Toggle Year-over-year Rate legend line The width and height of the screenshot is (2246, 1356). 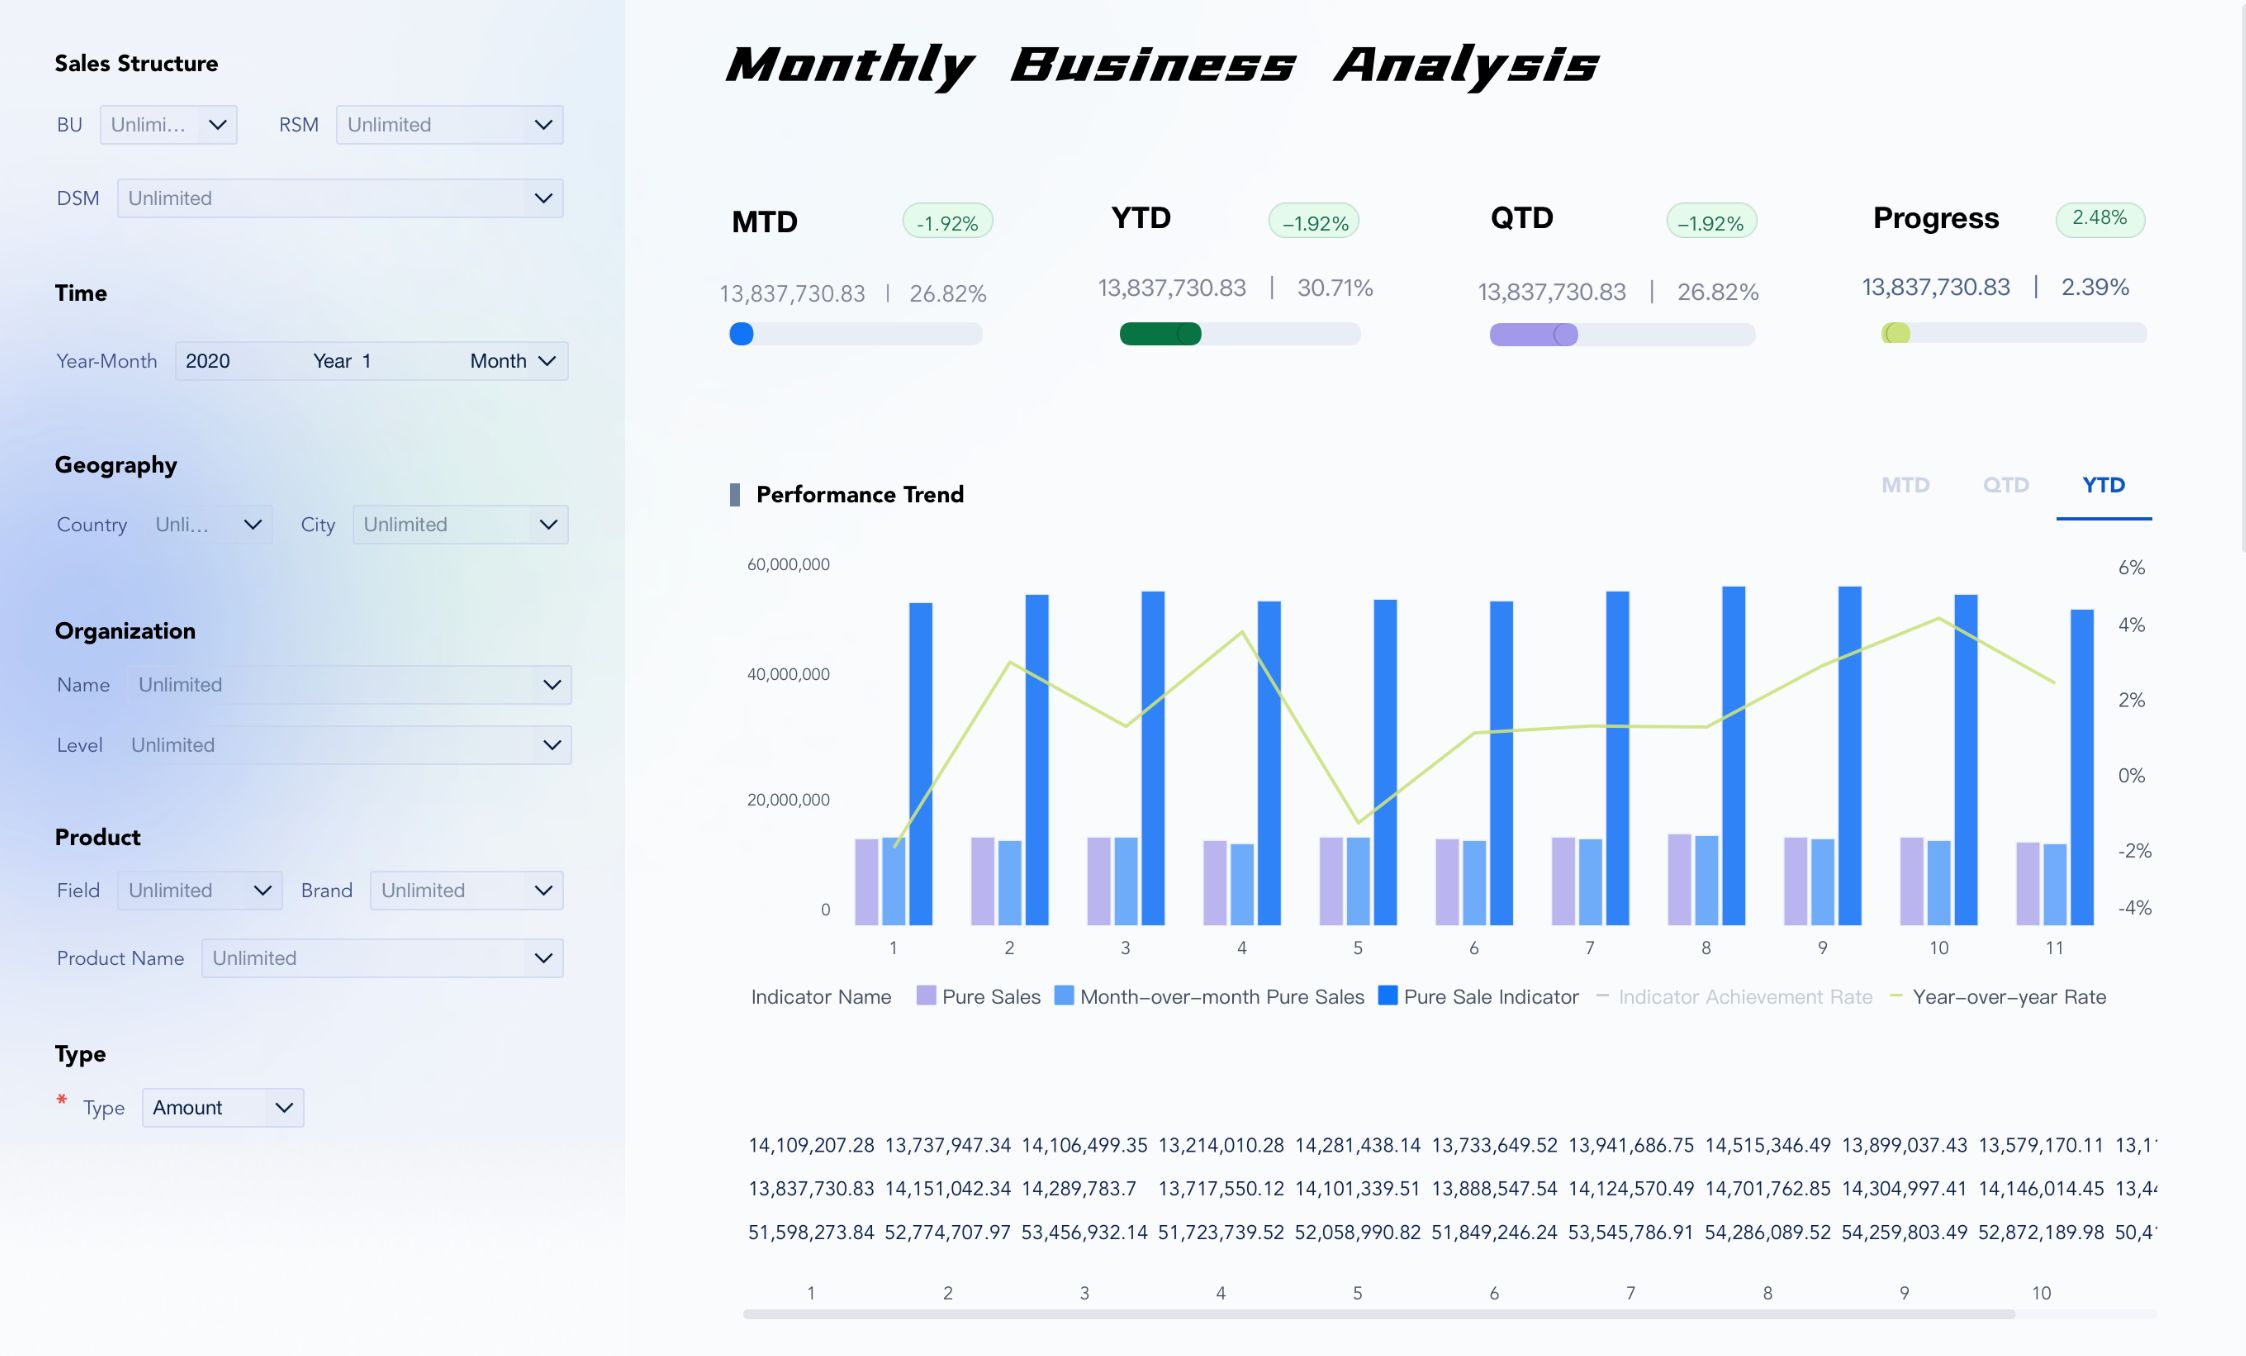point(1896,996)
